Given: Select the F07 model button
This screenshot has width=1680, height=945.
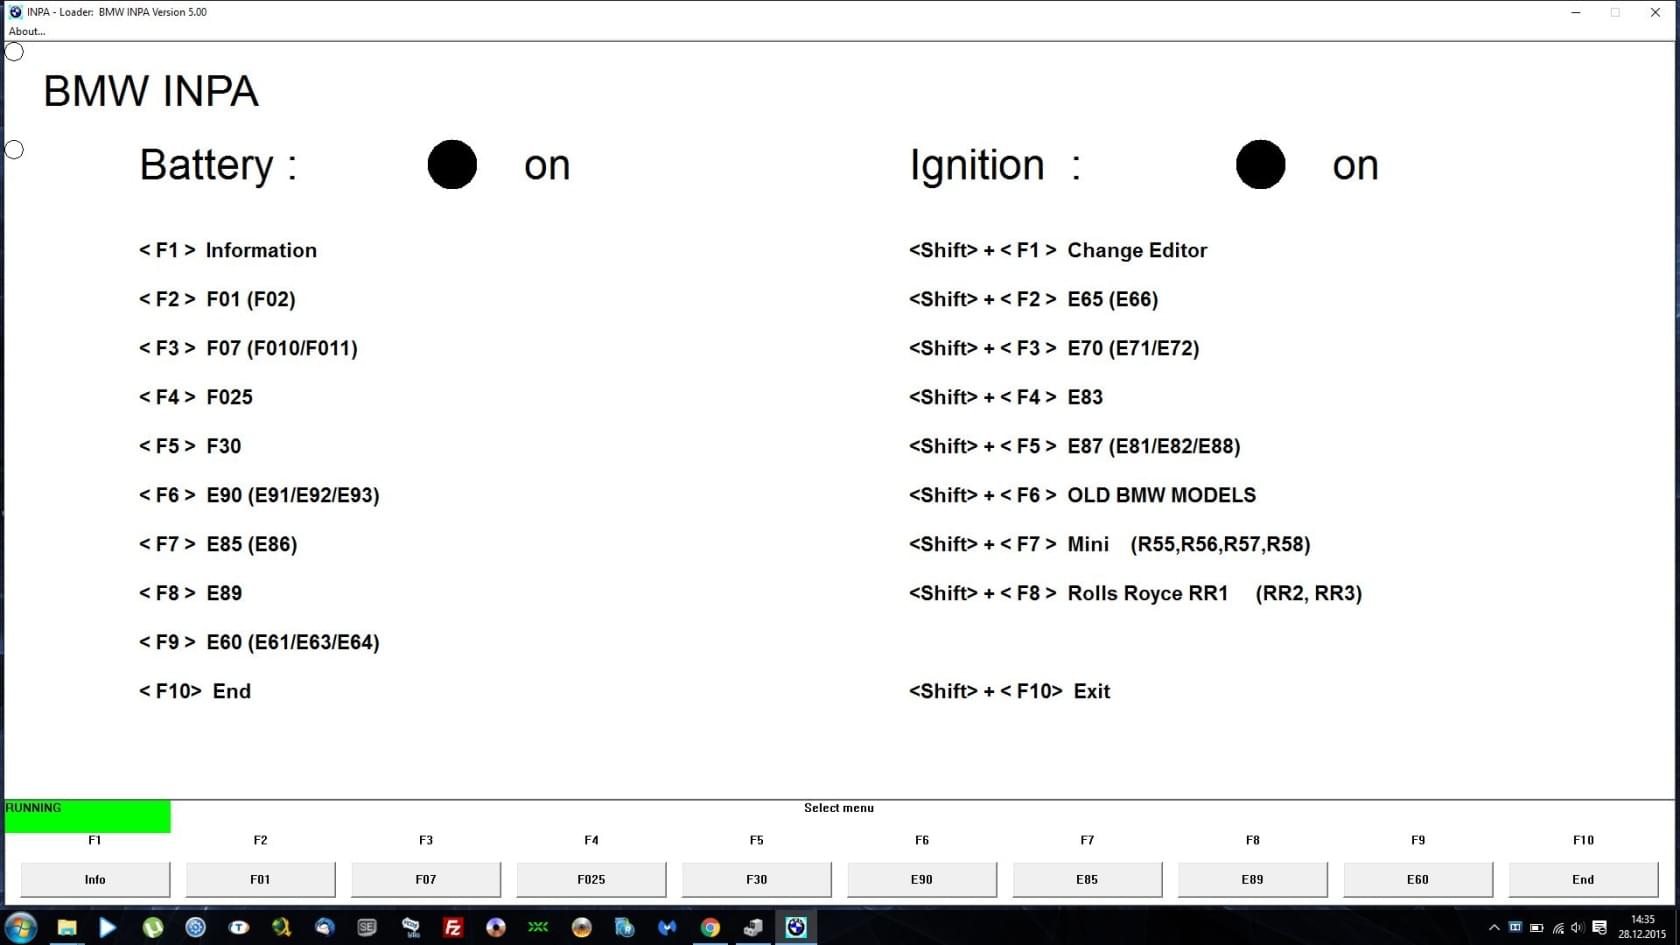Looking at the screenshot, I should [x=426, y=879].
